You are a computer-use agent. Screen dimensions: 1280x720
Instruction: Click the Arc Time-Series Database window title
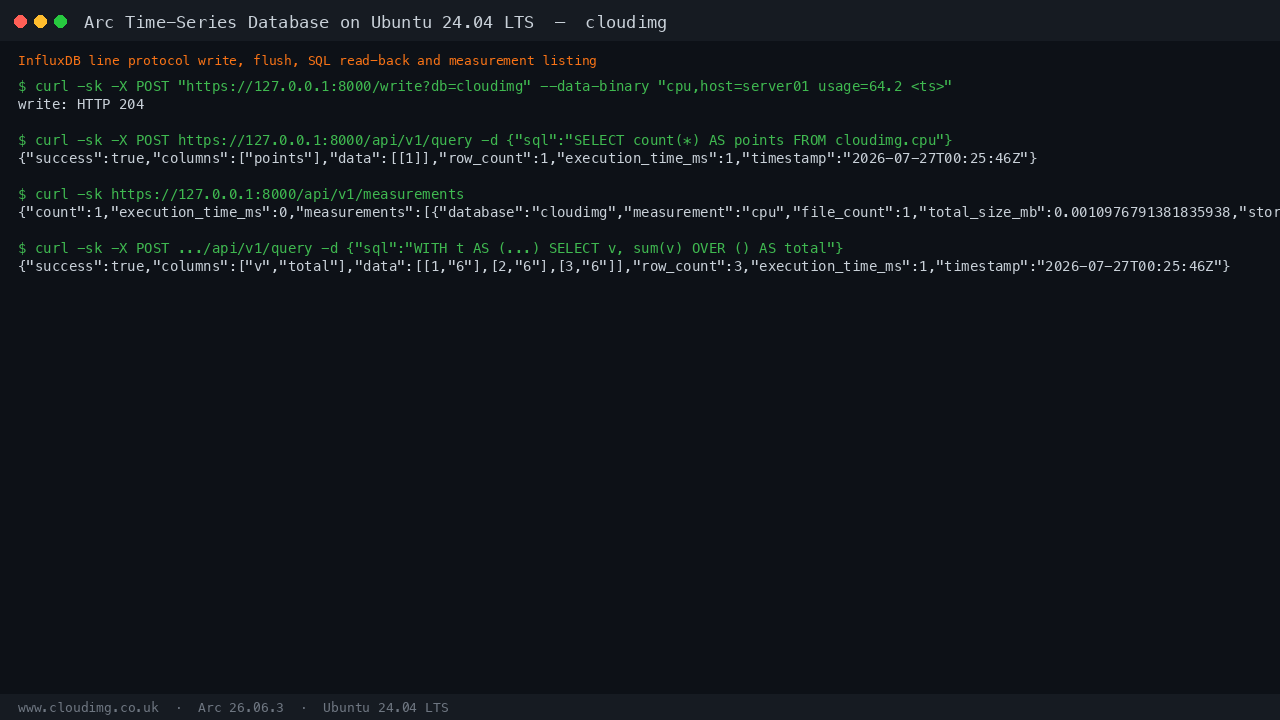375,22
